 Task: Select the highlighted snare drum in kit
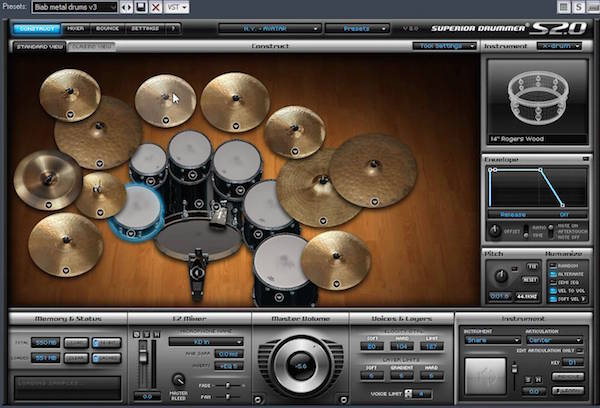click(138, 209)
